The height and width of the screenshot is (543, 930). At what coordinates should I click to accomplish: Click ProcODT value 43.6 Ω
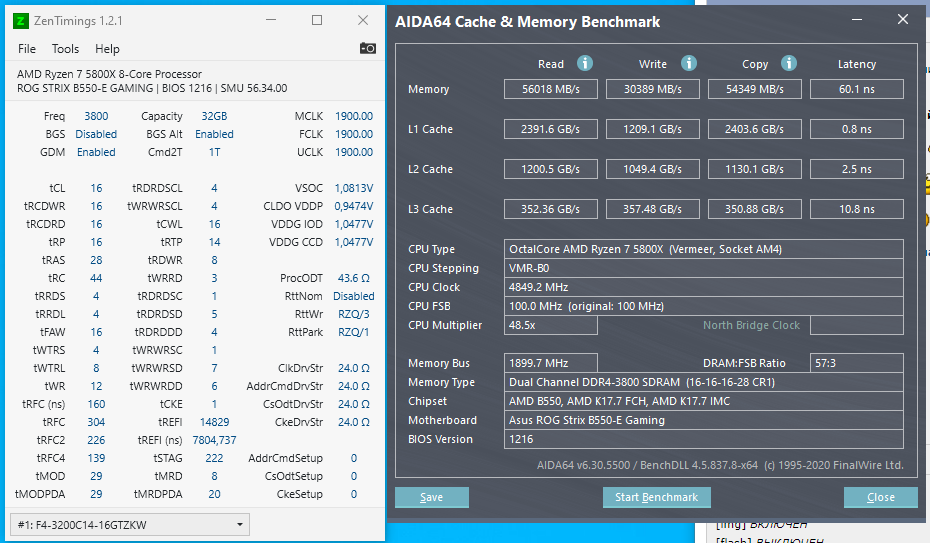point(354,278)
